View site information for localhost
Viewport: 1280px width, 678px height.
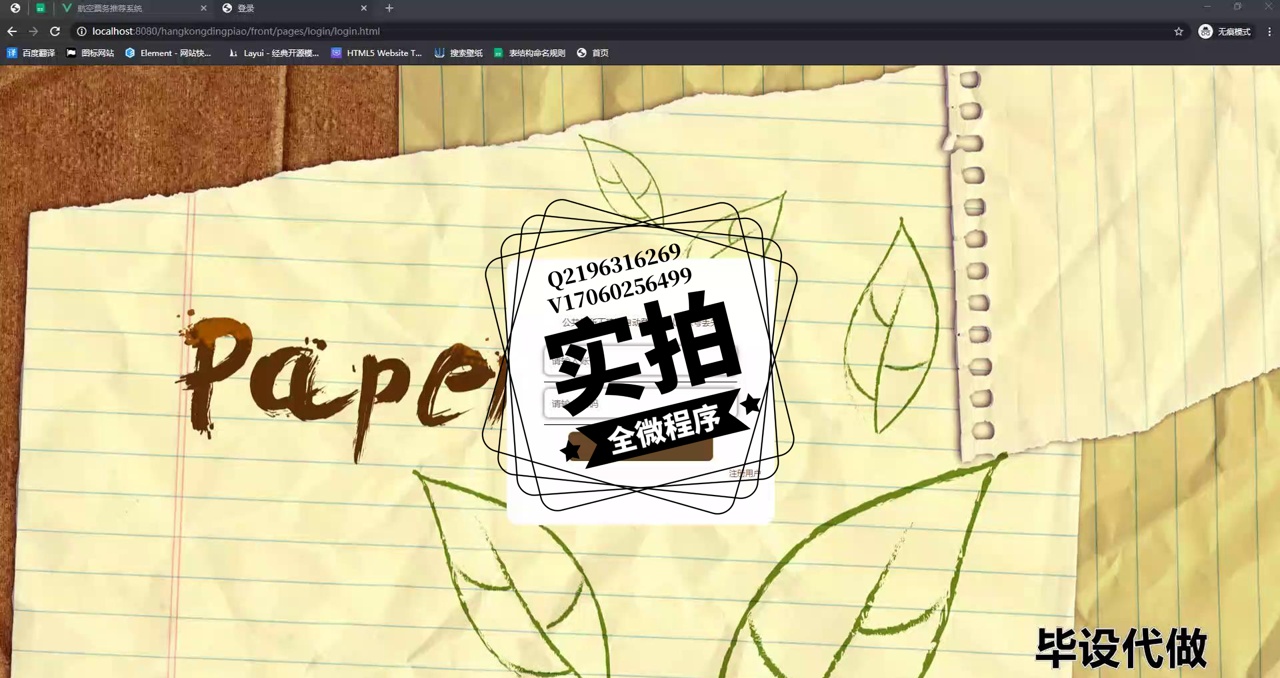click(82, 31)
